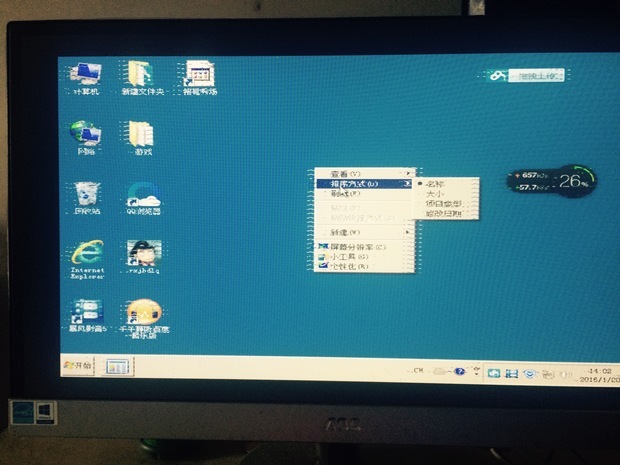Open 屏幕分辨率(C) from the context menu

(x=364, y=247)
